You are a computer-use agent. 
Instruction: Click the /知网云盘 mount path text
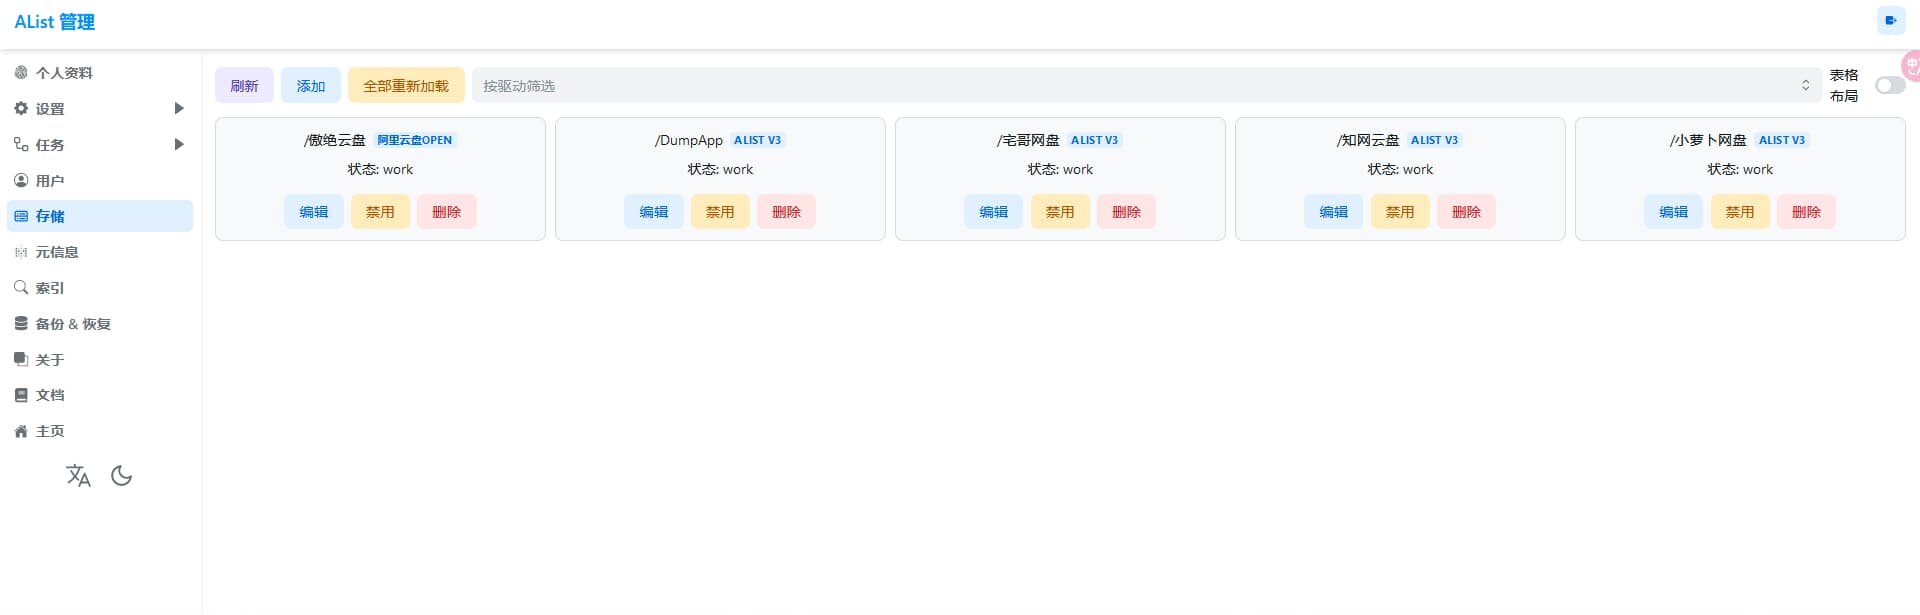(1368, 140)
